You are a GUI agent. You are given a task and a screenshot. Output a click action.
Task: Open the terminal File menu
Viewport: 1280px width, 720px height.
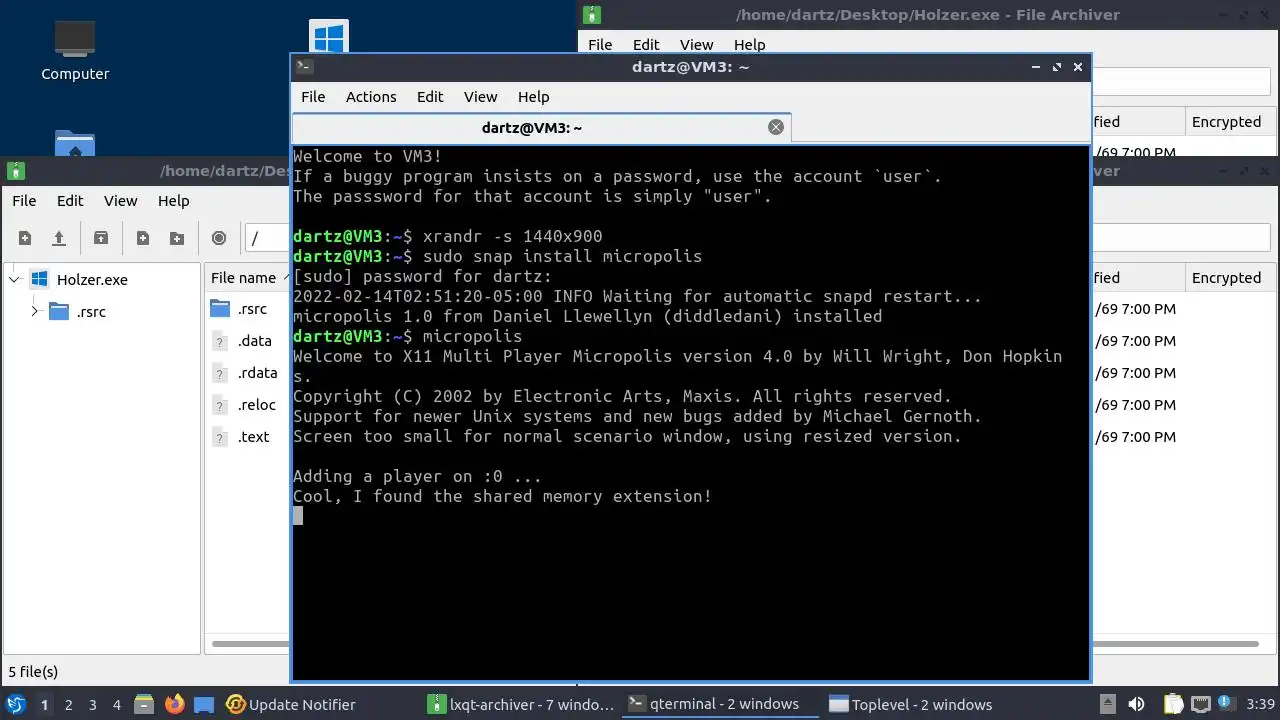tap(313, 97)
